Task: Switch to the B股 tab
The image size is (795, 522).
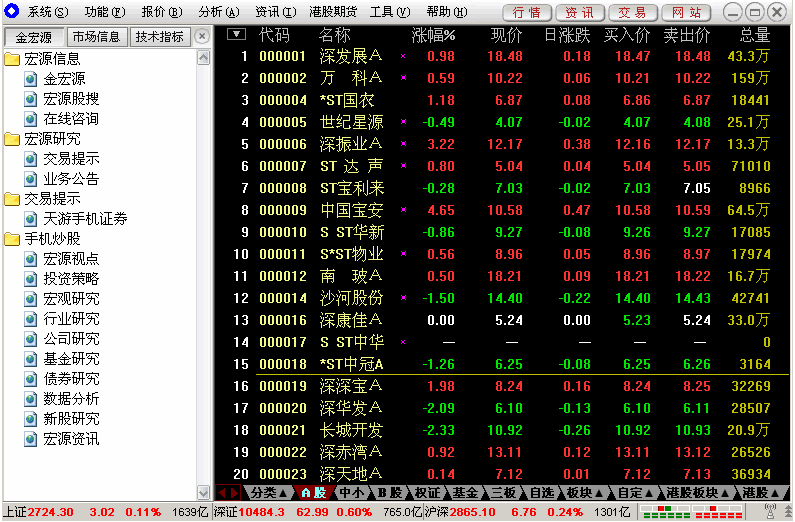Action: tap(390, 492)
